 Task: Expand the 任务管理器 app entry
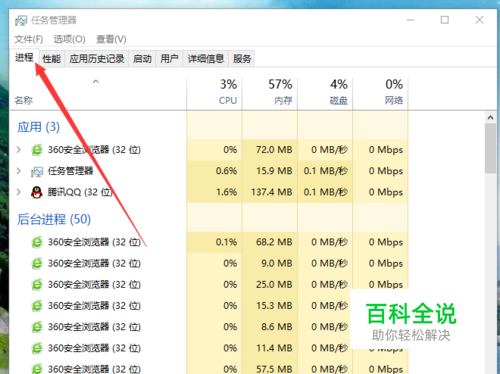click(19, 171)
